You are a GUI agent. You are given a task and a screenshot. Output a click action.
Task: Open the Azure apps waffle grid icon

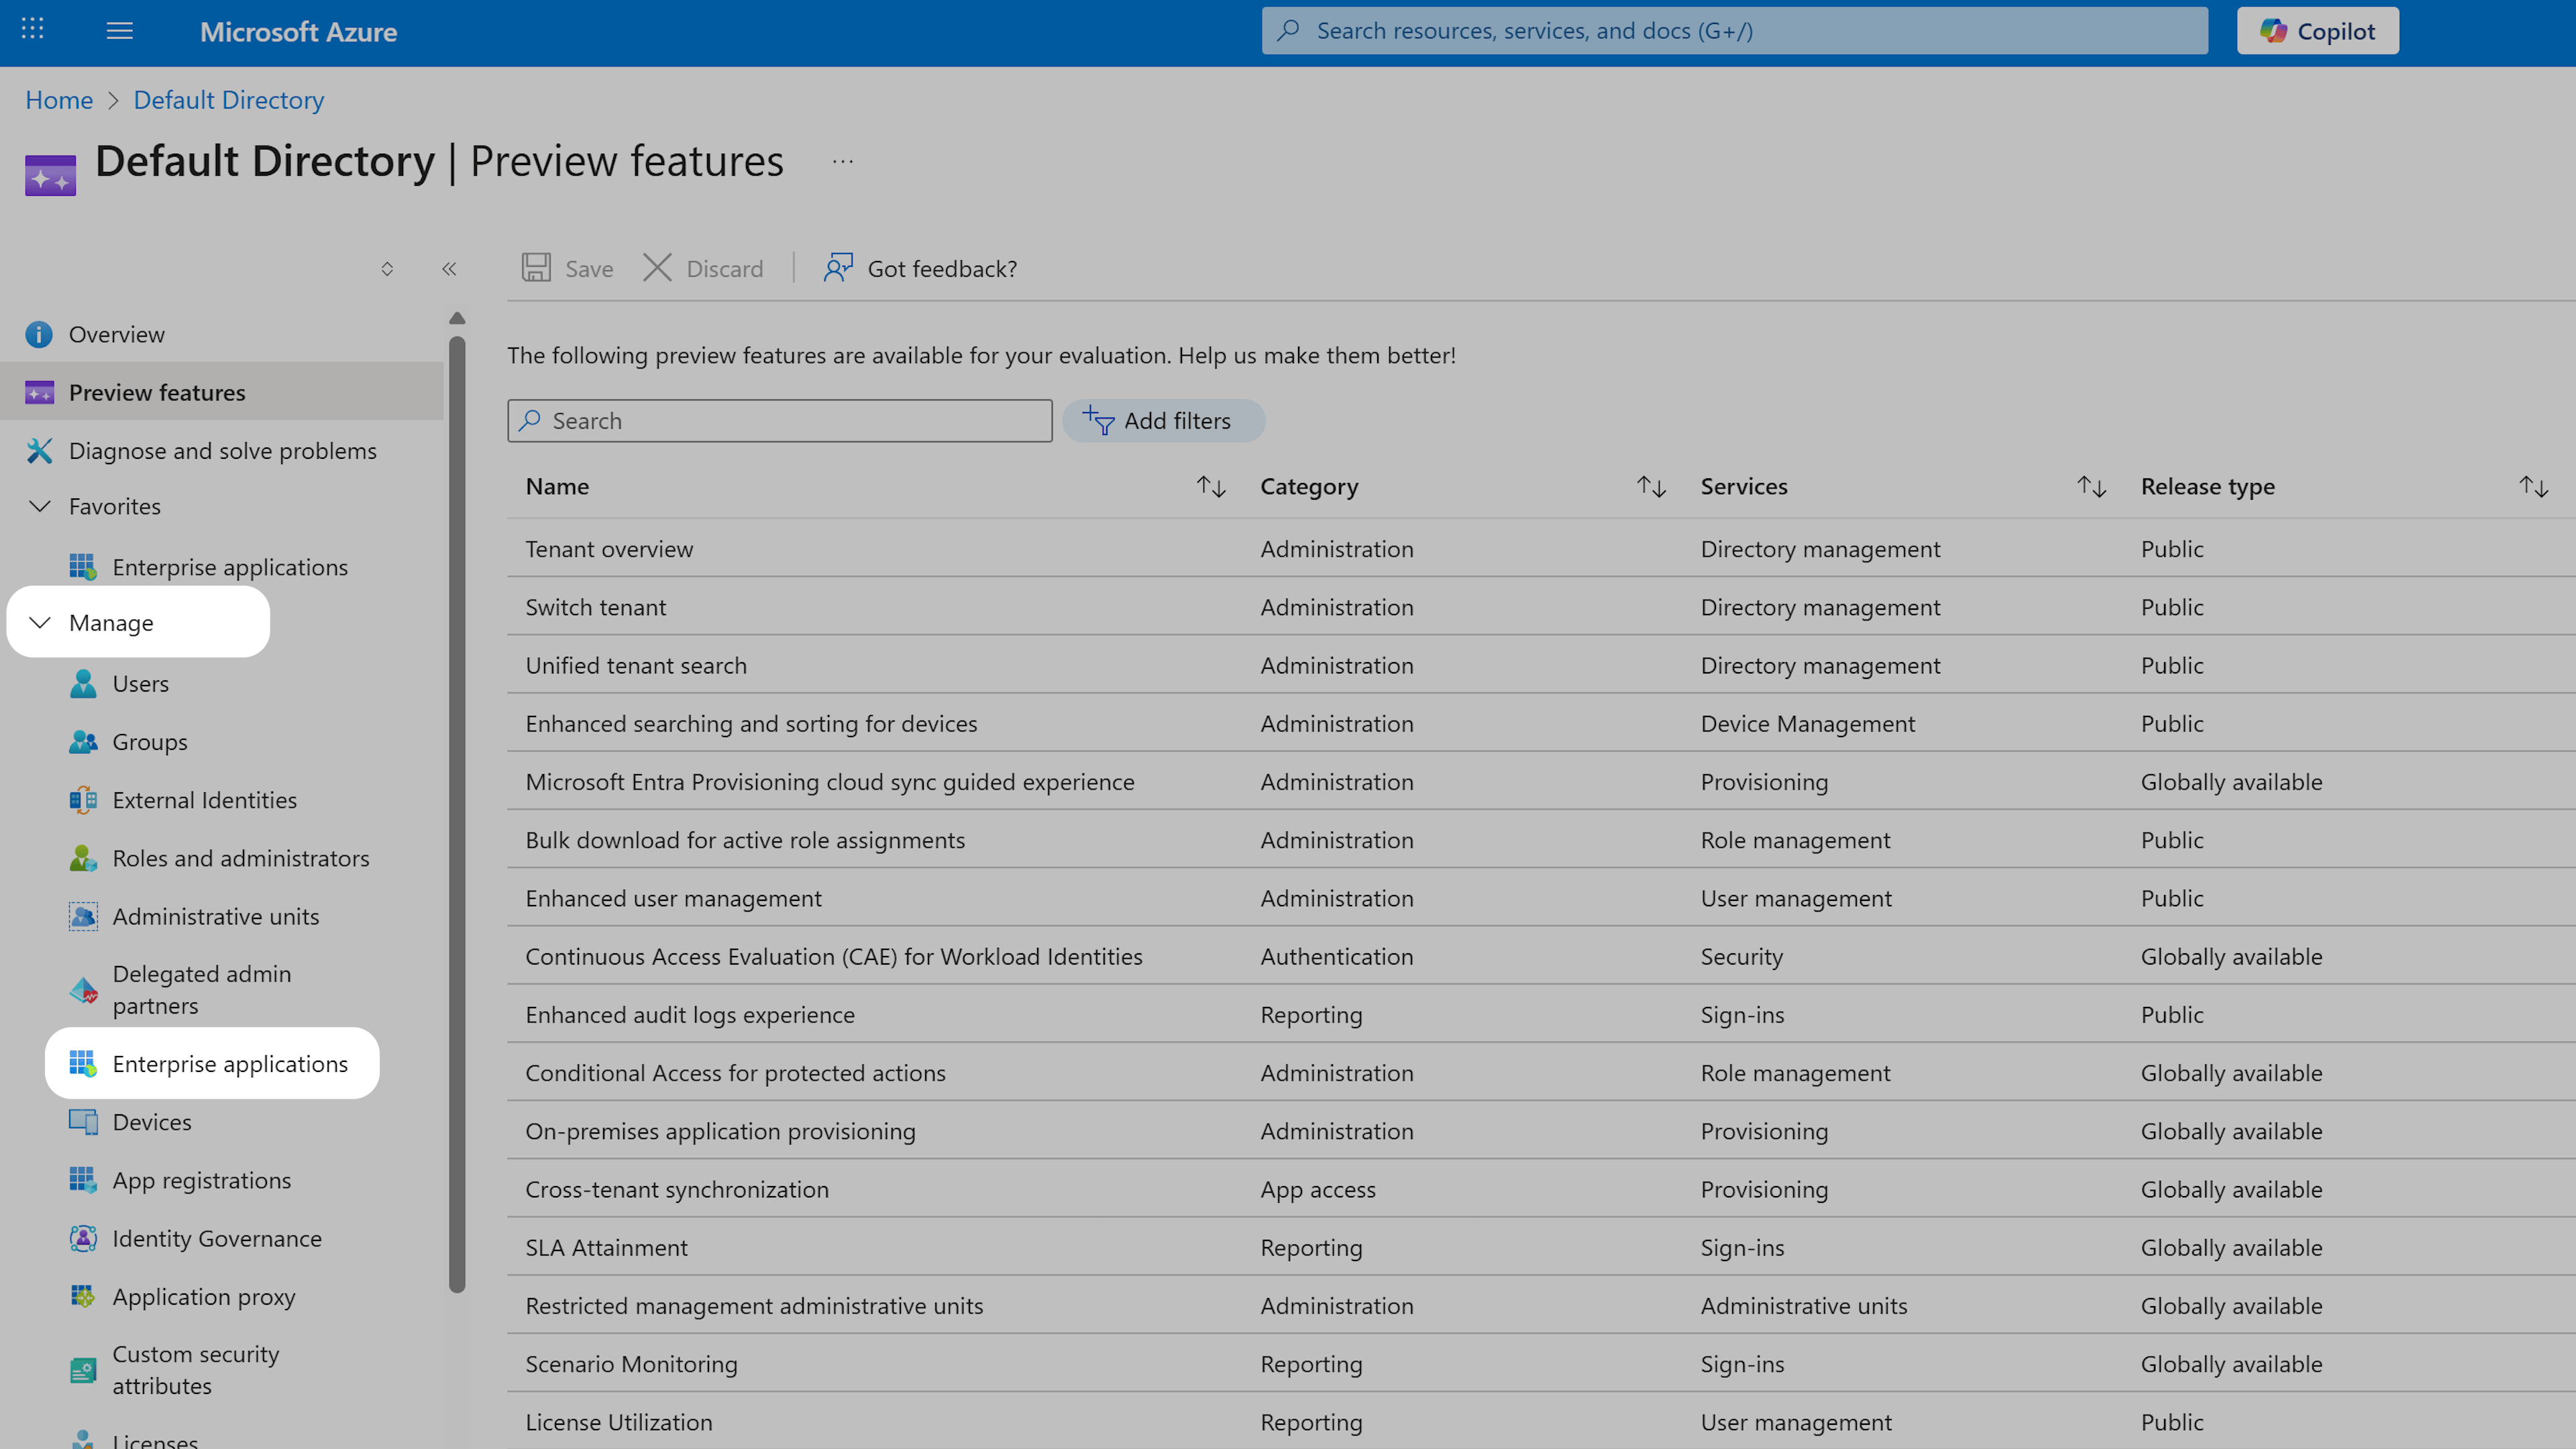point(32,30)
